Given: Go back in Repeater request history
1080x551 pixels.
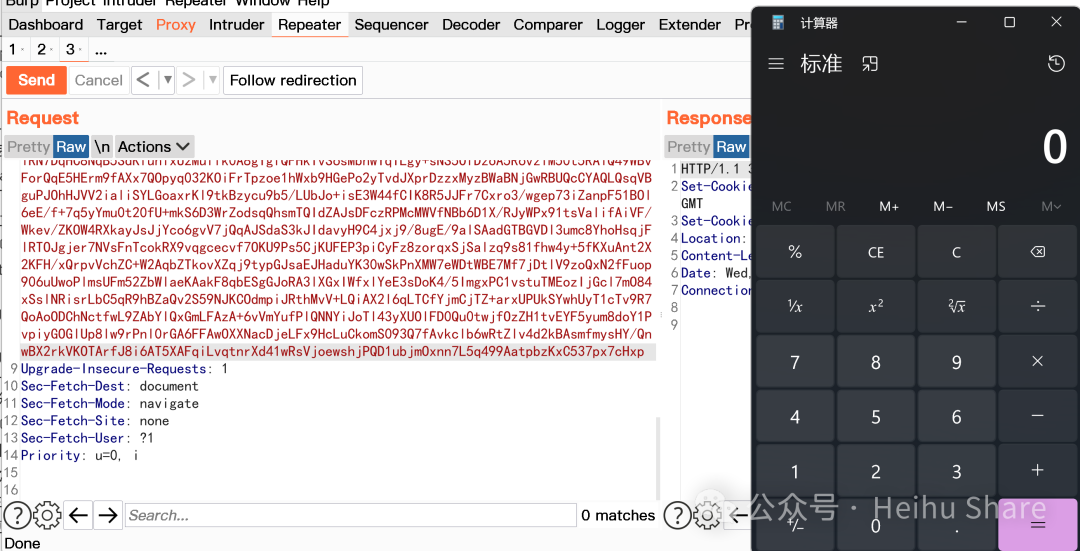Looking at the screenshot, I should coord(143,81).
